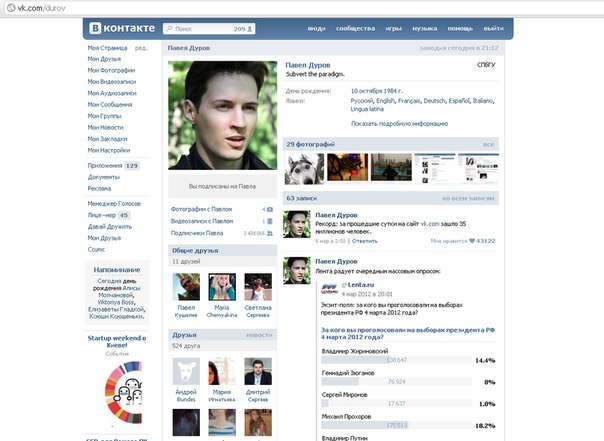Open the люди header menu
604x441 pixels.
[x=316, y=29]
